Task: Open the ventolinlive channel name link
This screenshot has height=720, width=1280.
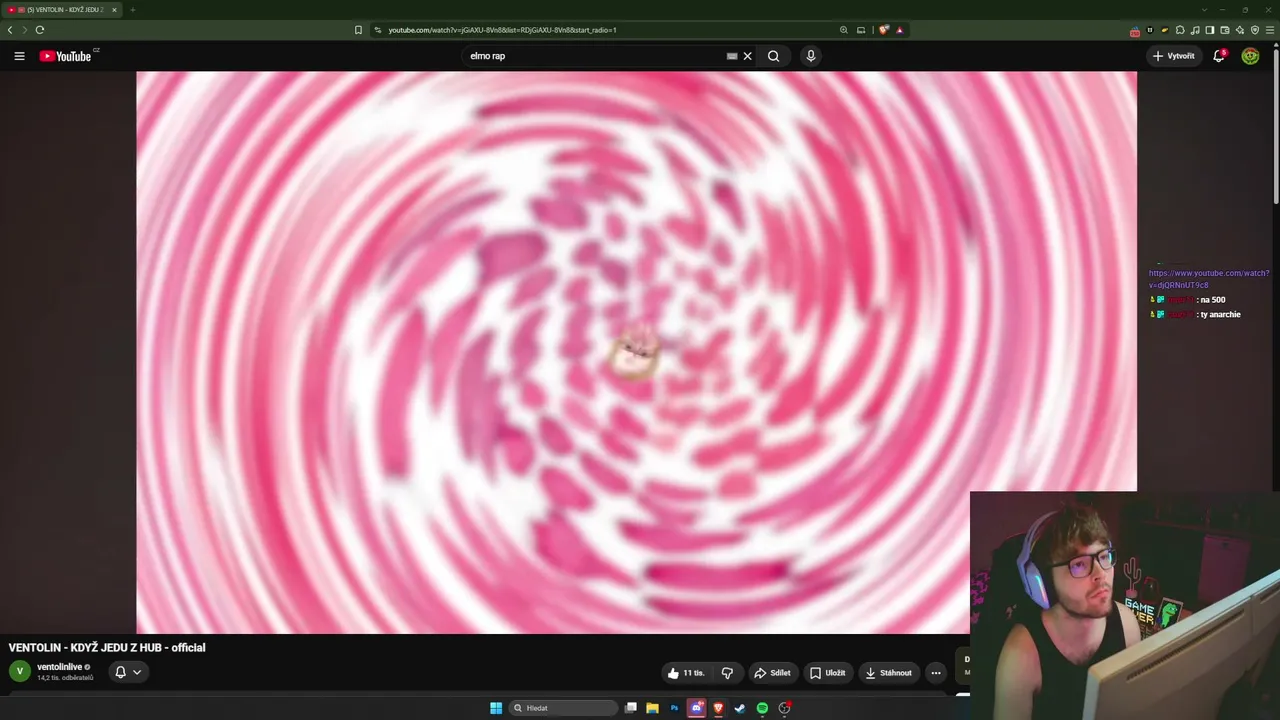Action: pyautogui.click(x=59, y=667)
